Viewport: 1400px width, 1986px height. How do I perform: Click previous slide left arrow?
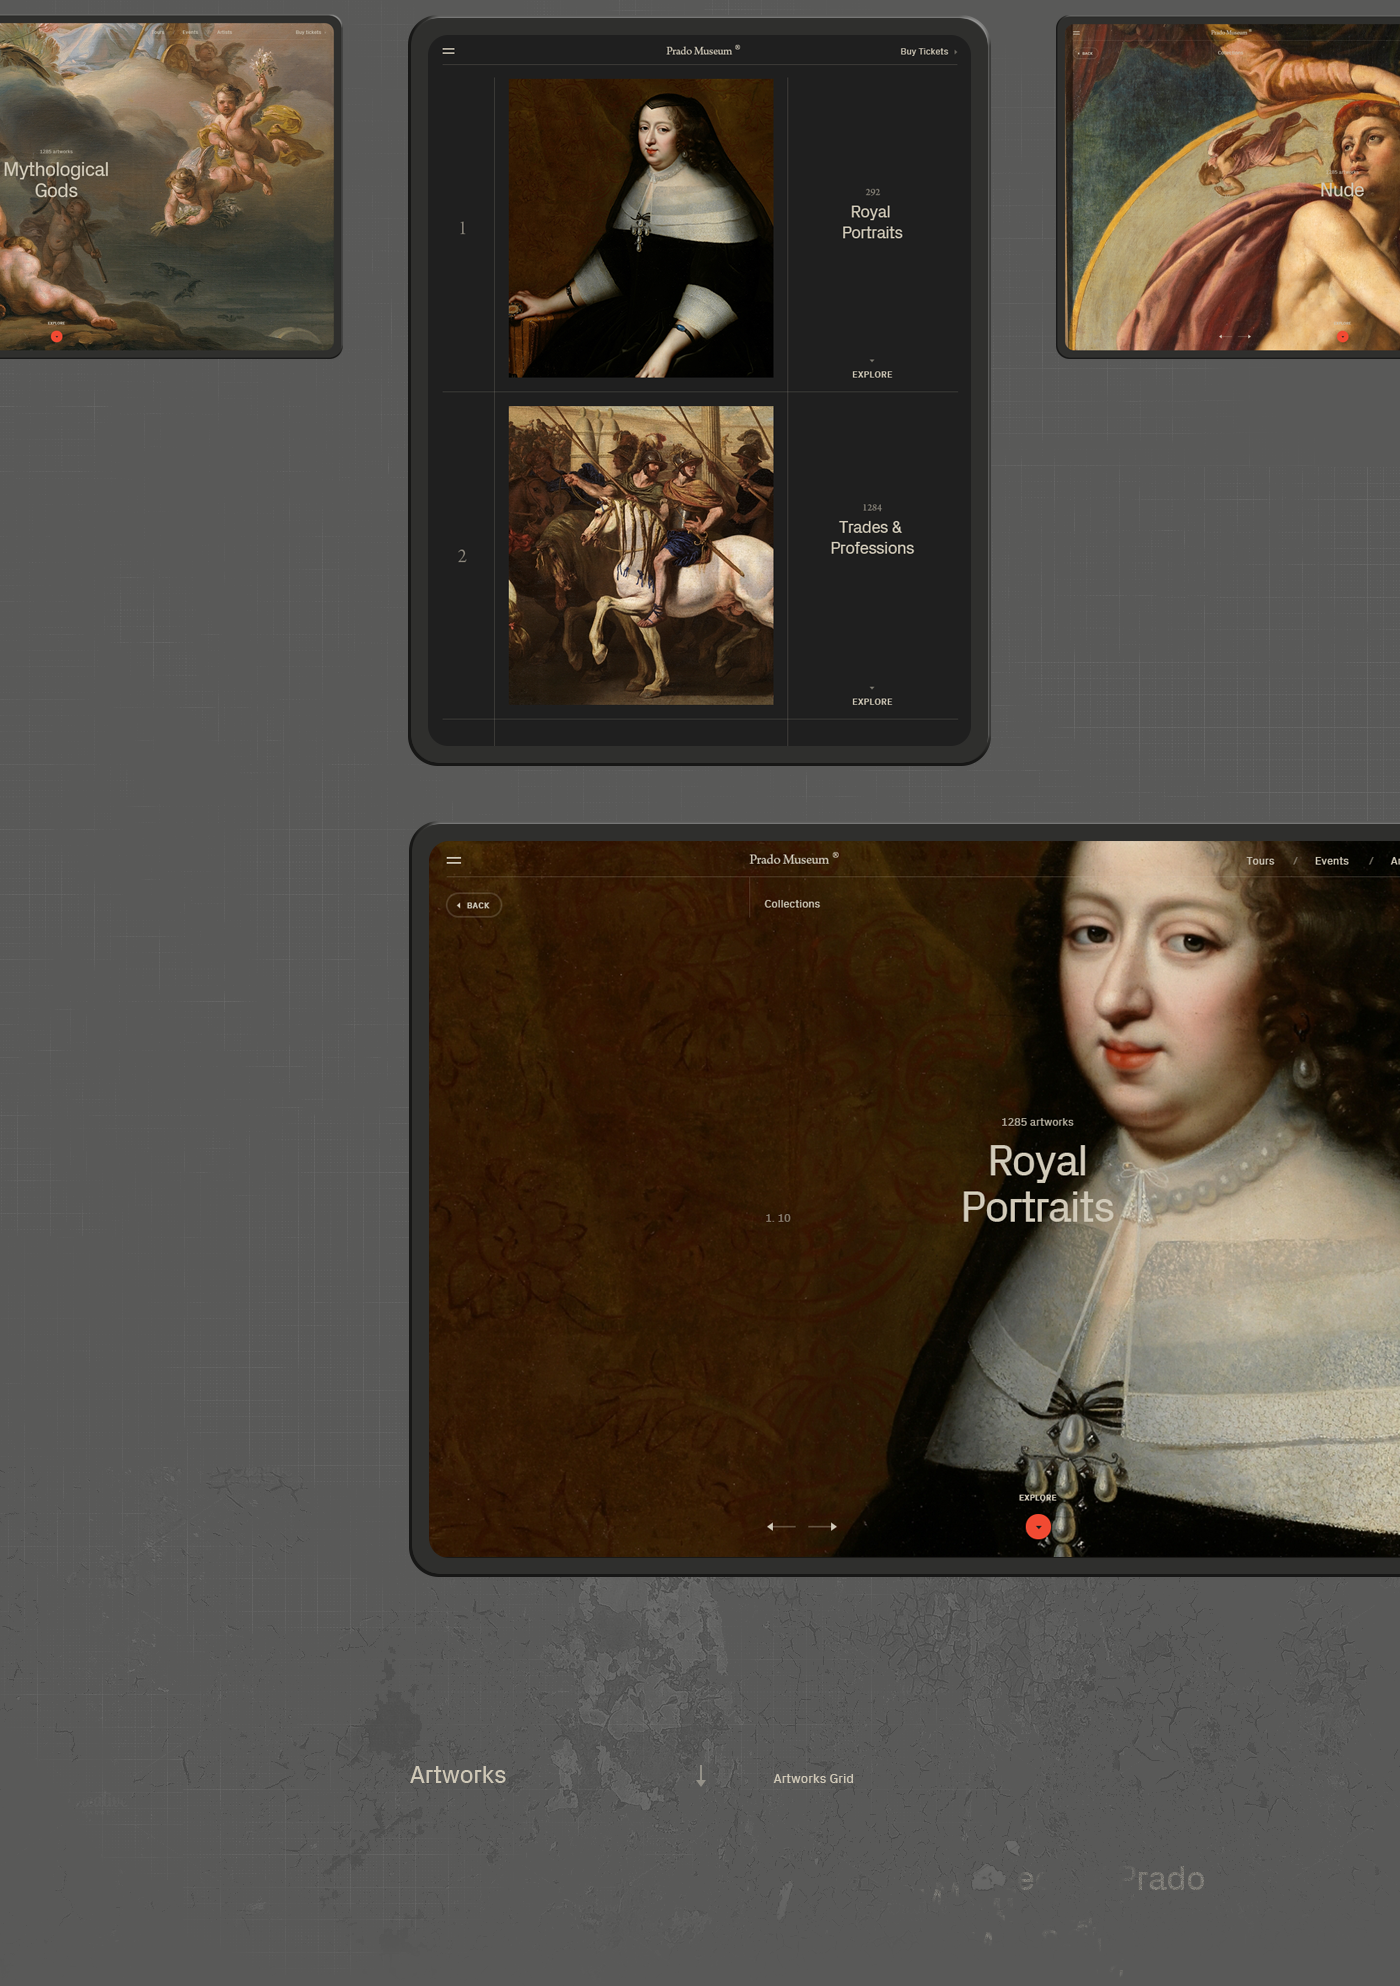pos(781,1527)
